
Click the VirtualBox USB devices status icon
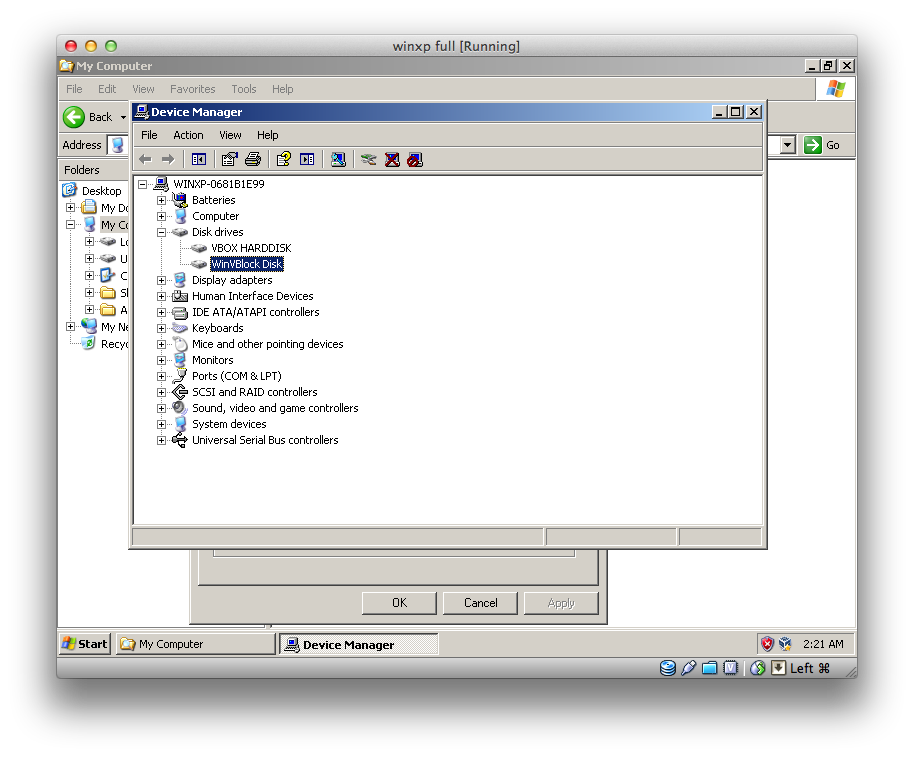(688, 668)
